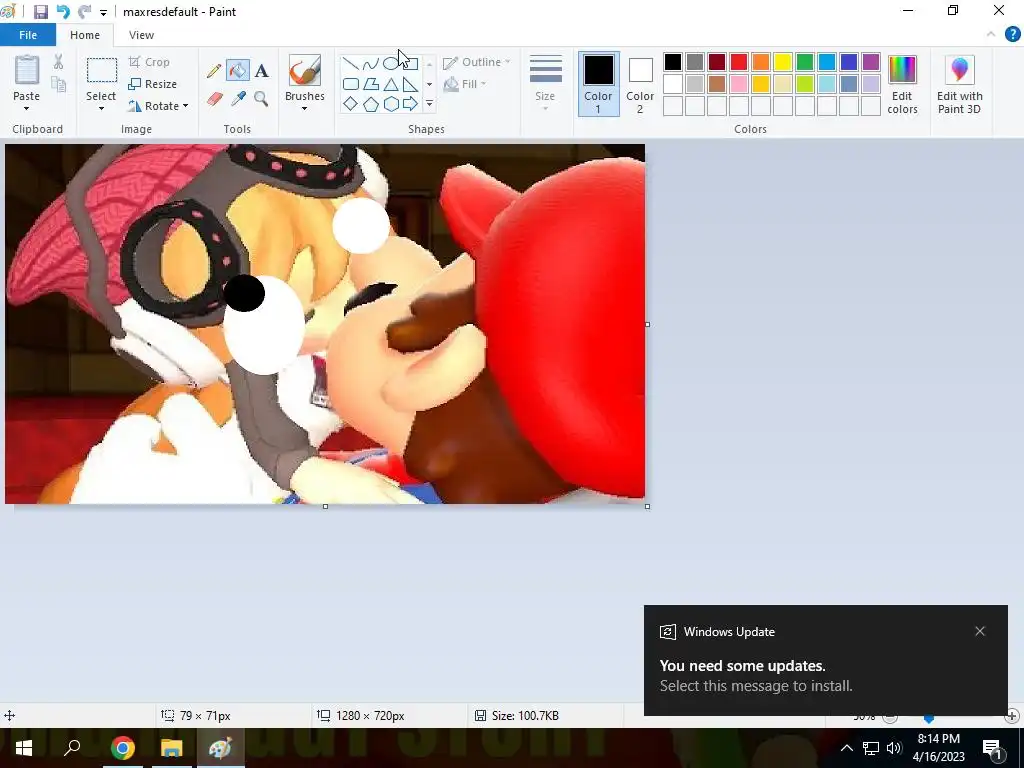
Task: Pick the pink (rose) color swatch
Action: pyautogui.click(x=739, y=84)
